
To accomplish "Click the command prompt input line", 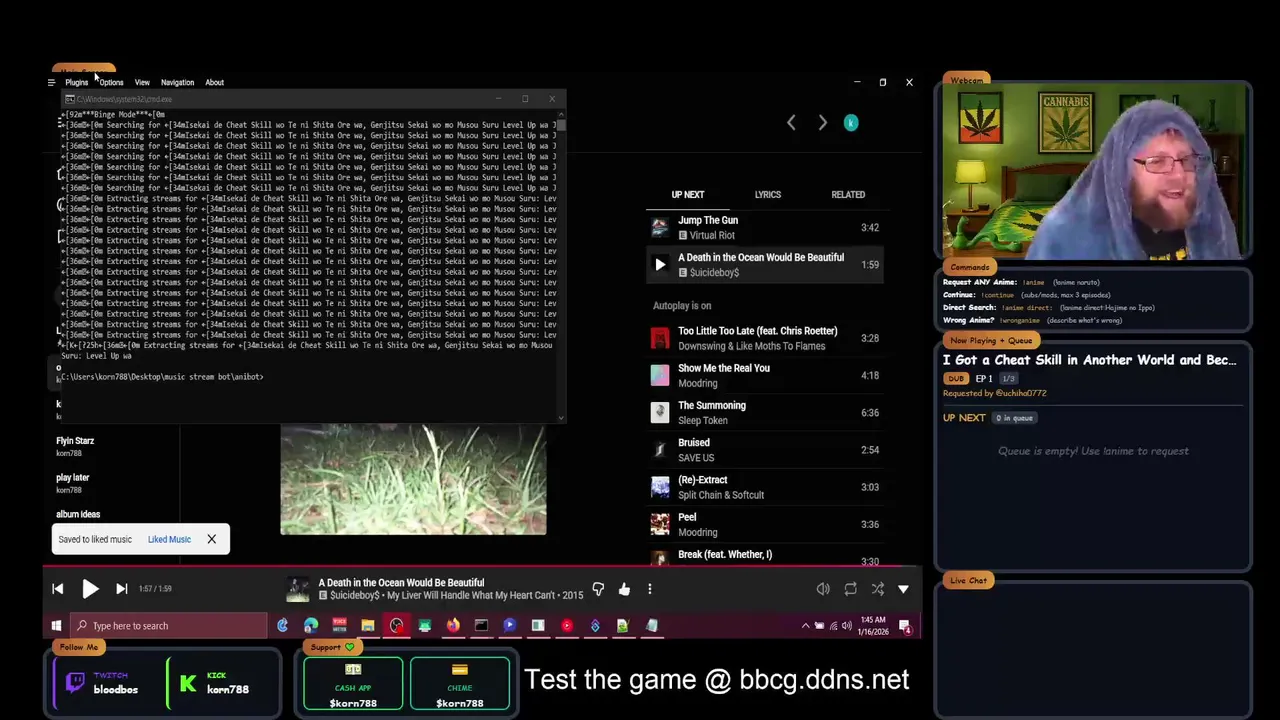I will 163,377.
